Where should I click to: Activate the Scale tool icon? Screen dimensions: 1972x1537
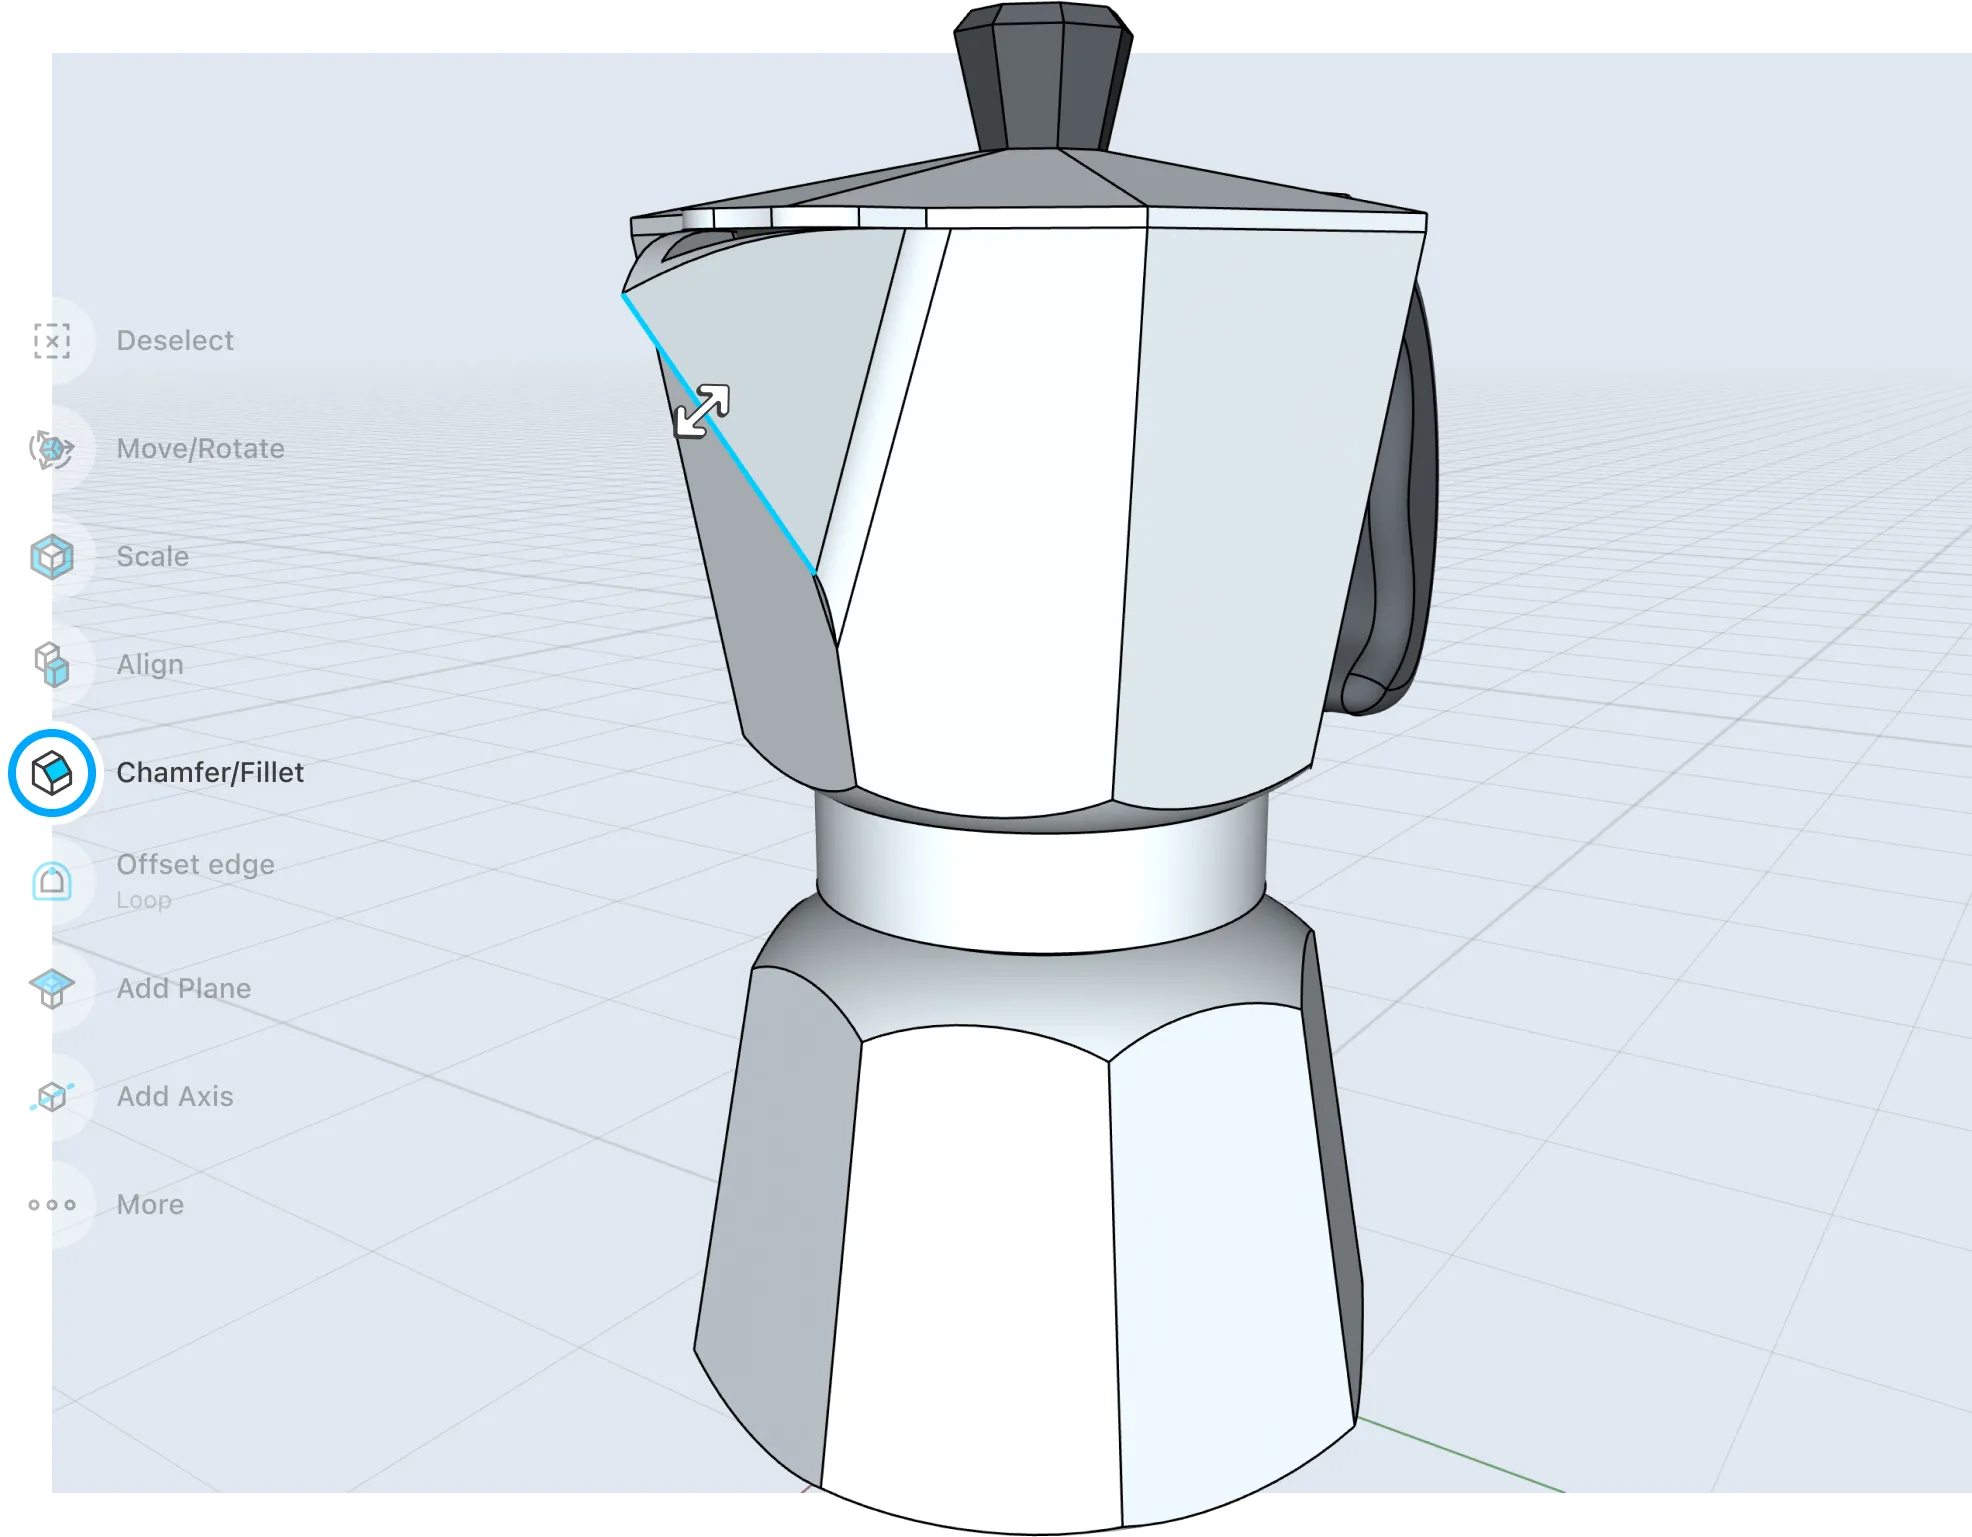point(52,557)
